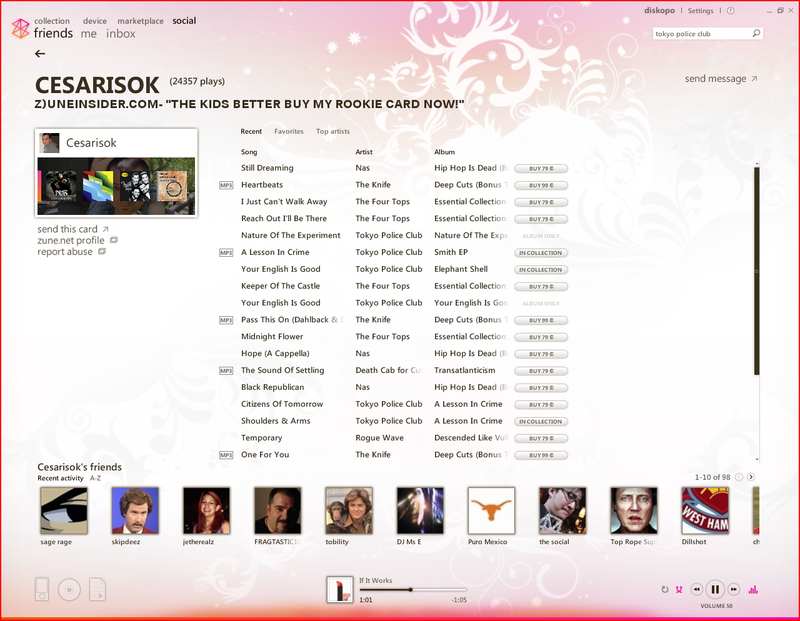
Task: Open tobility friend avatar
Action: (x=349, y=510)
